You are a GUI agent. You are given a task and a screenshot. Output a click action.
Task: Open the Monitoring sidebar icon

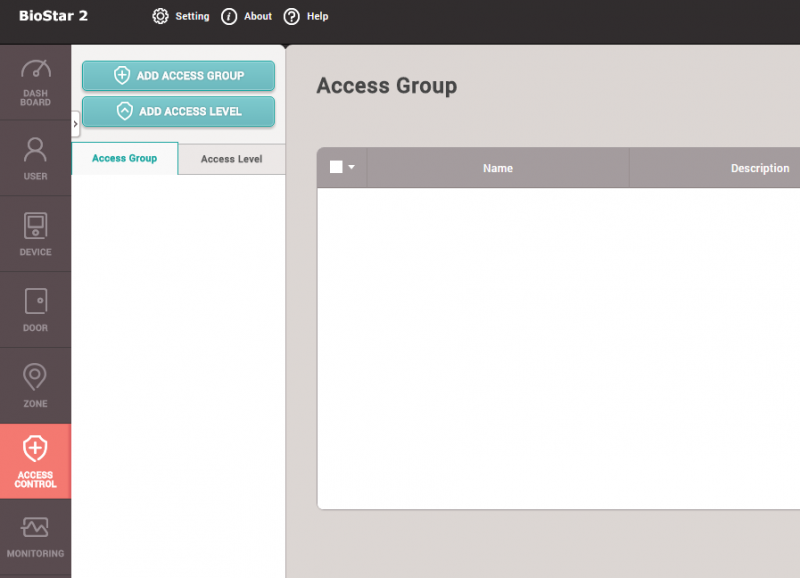click(35, 527)
